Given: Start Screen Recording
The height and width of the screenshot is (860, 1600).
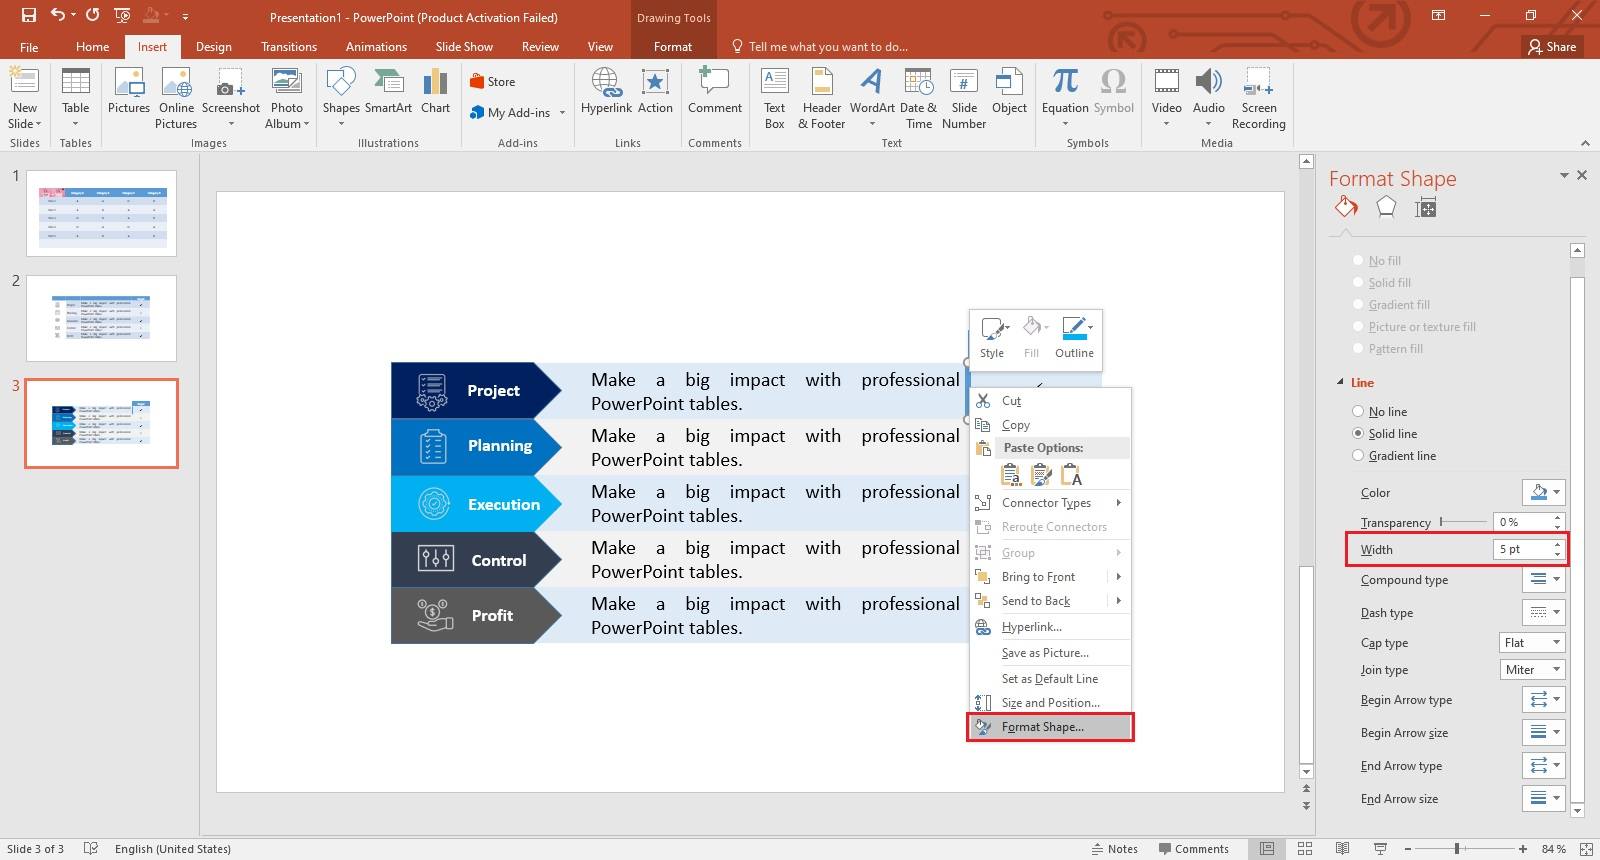Looking at the screenshot, I should click(1259, 99).
